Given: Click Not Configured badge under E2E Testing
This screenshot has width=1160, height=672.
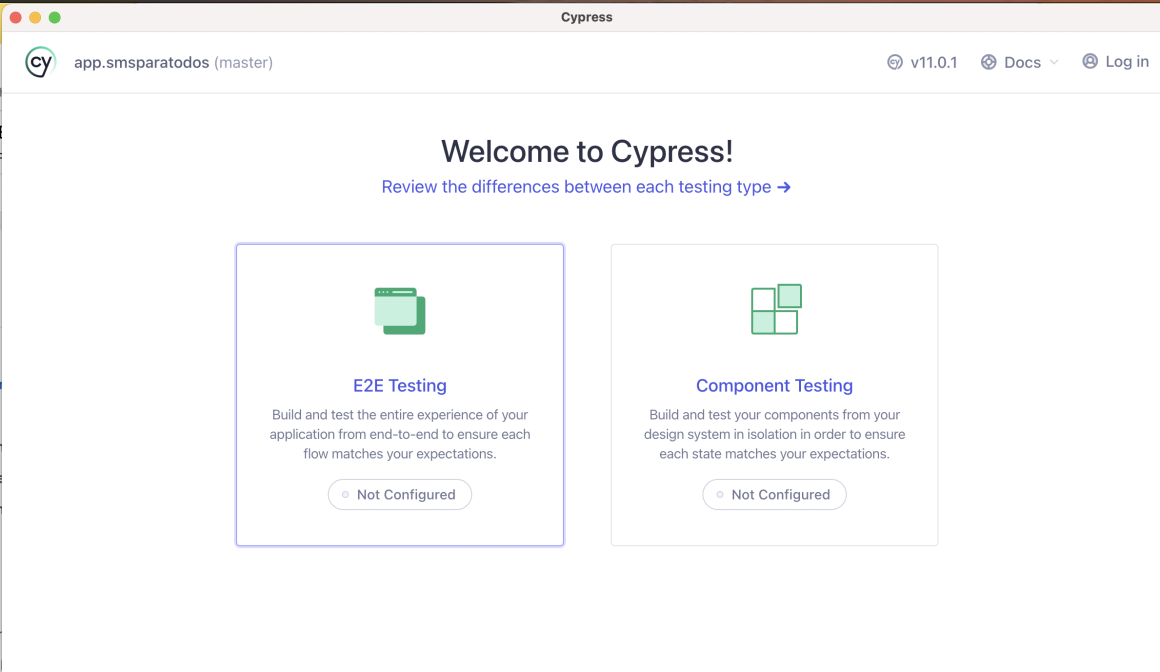Looking at the screenshot, I should [399, 494].
